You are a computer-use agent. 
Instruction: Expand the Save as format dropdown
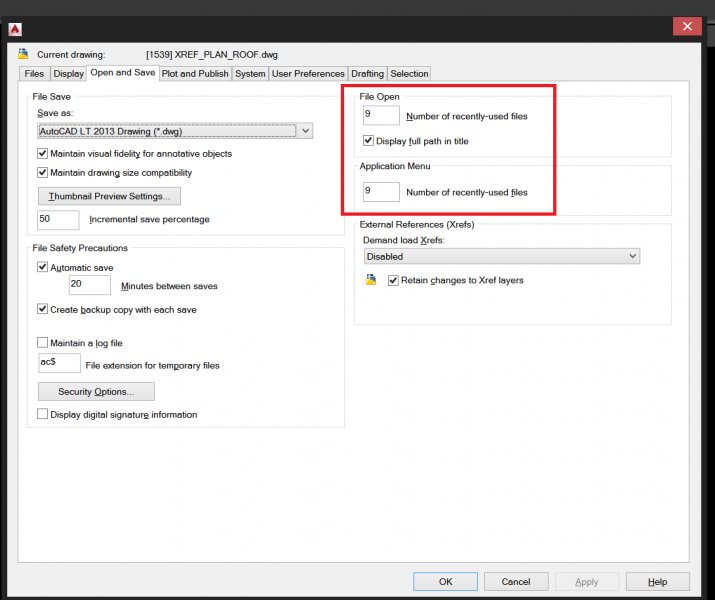[x=175, y=131]
